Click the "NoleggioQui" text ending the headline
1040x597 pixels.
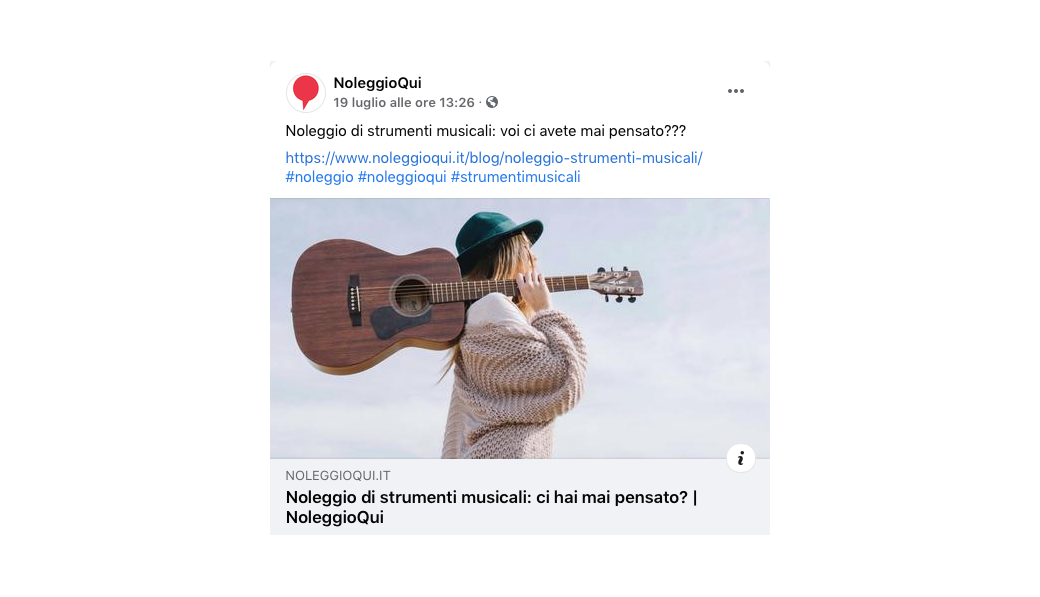coord(334,517)
